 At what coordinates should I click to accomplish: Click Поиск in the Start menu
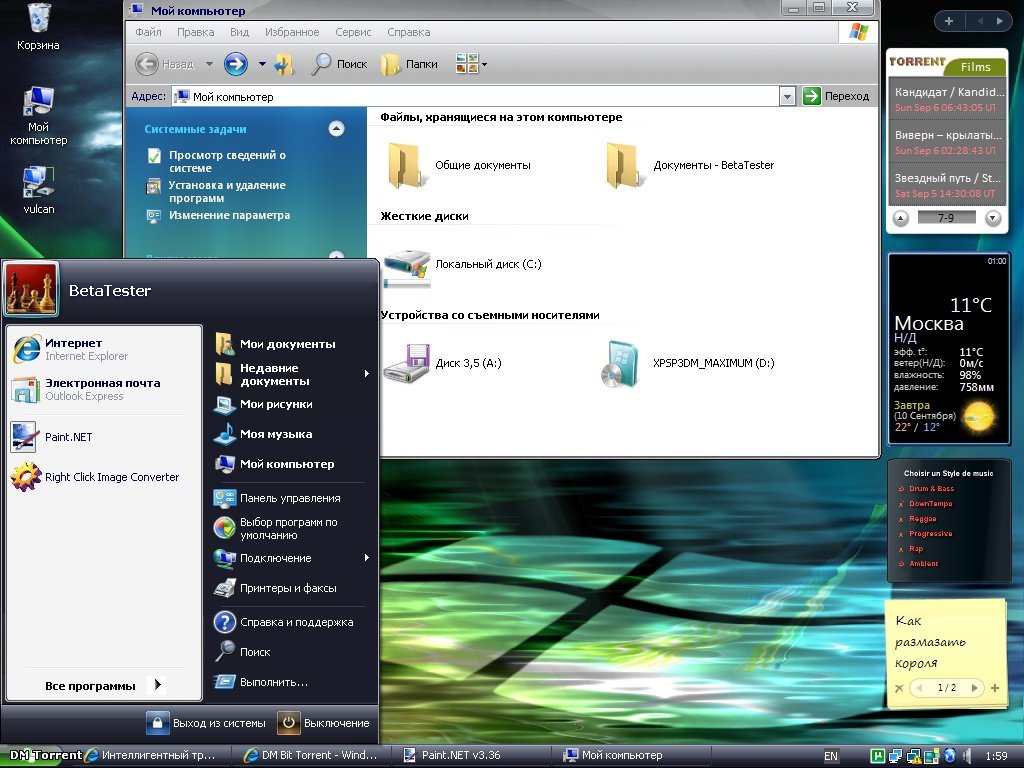point(242,652)
